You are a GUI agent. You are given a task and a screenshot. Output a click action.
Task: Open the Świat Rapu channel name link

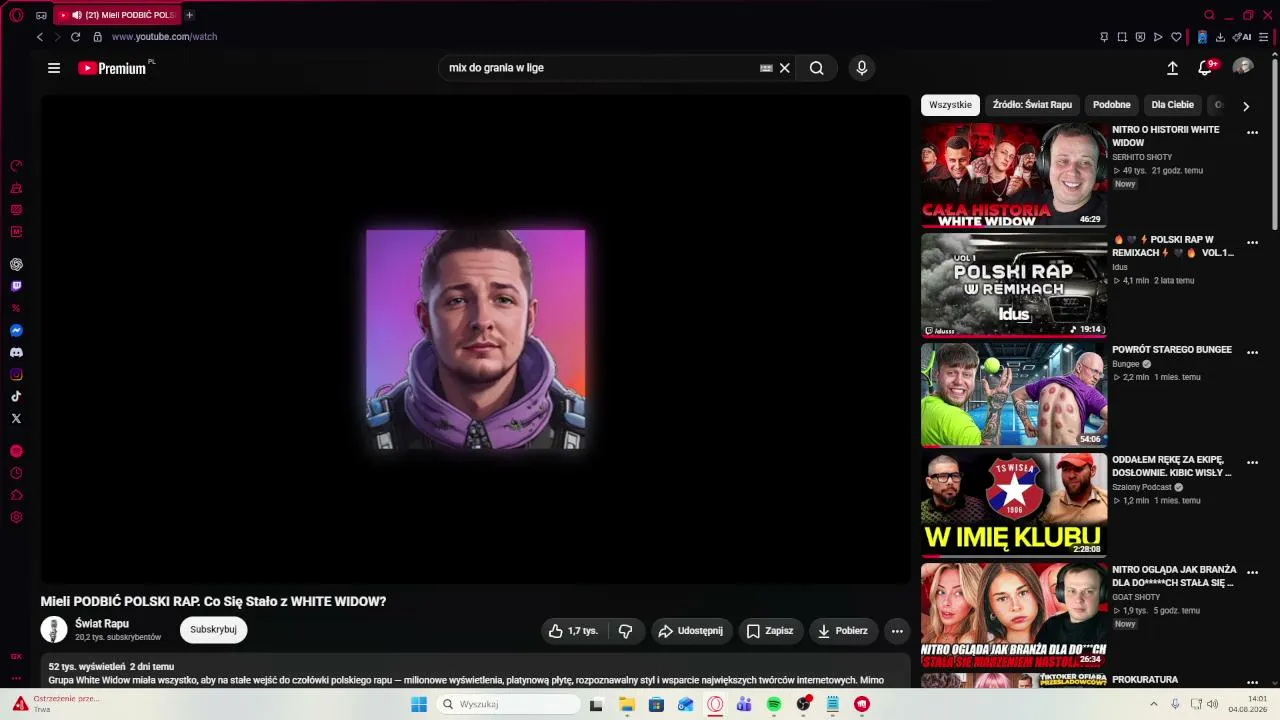[102, 624]
